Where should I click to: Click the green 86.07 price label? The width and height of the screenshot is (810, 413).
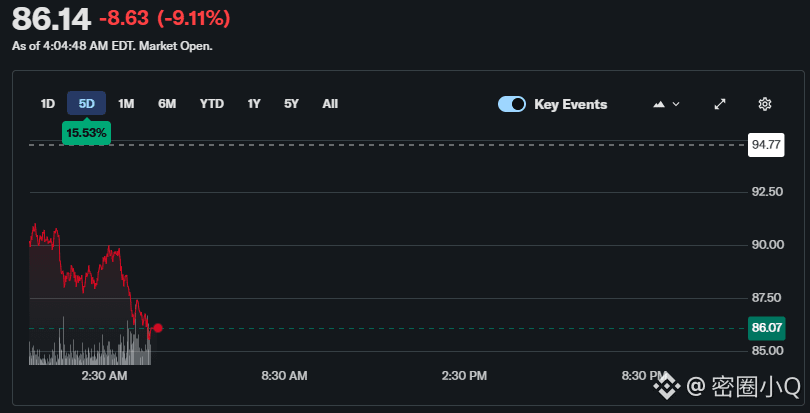click(767, 328)
